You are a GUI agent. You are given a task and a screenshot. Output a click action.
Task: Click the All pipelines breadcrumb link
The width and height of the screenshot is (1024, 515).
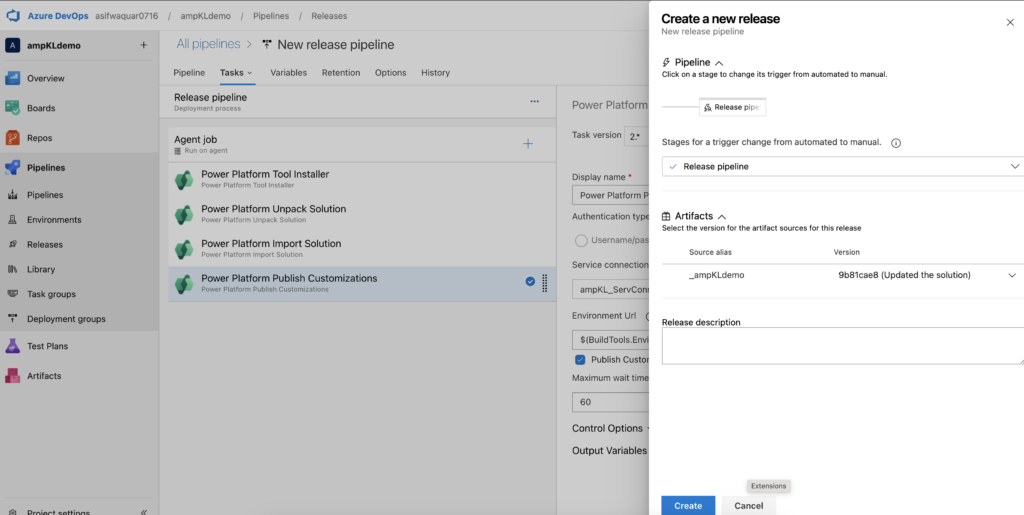click(208, 44)
